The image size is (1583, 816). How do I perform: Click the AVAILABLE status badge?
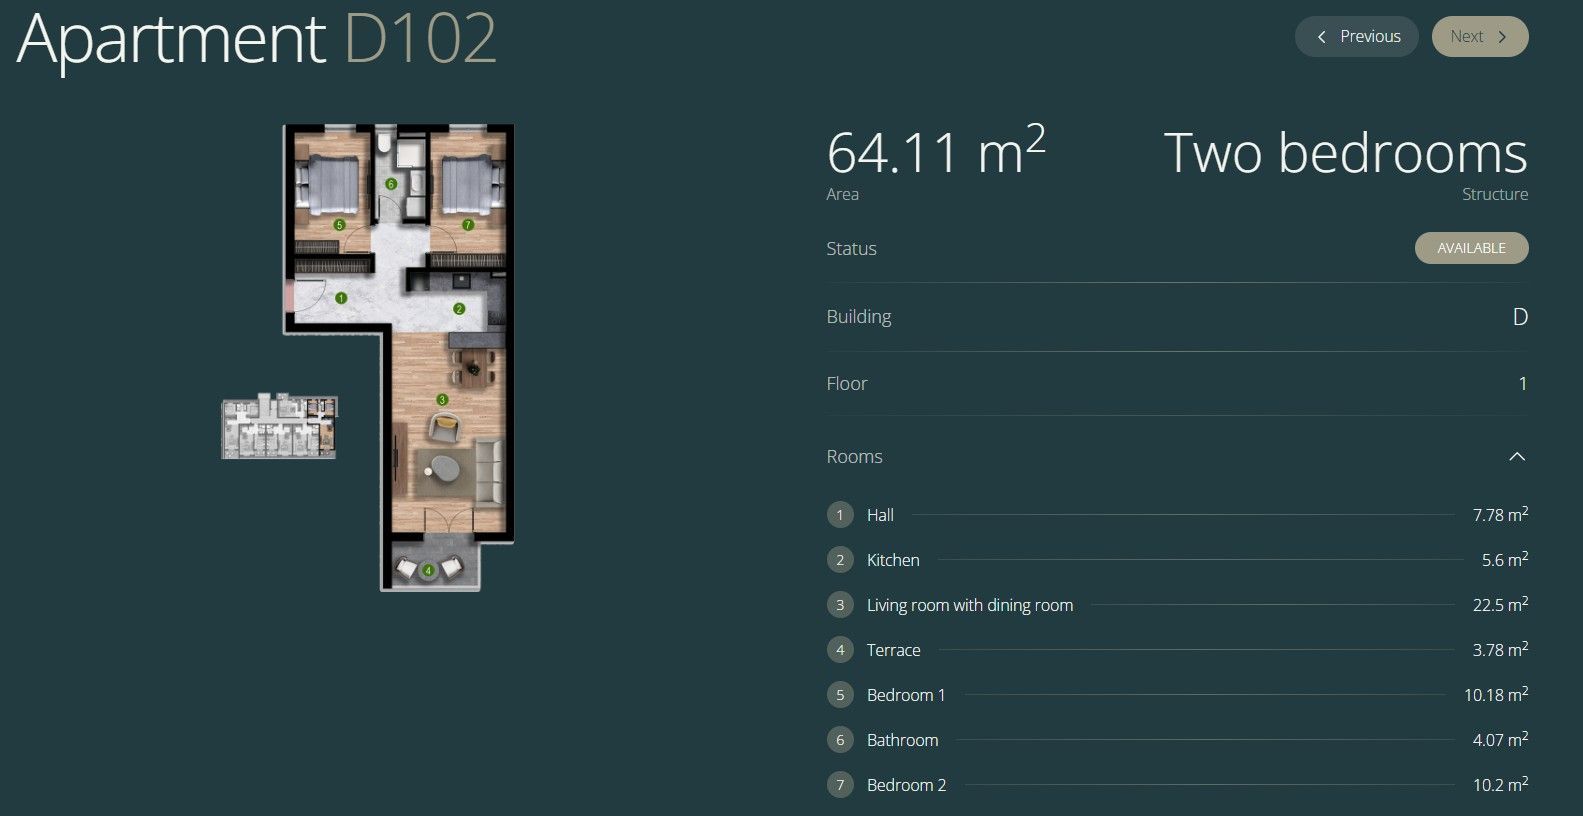tap(1471, 248)
